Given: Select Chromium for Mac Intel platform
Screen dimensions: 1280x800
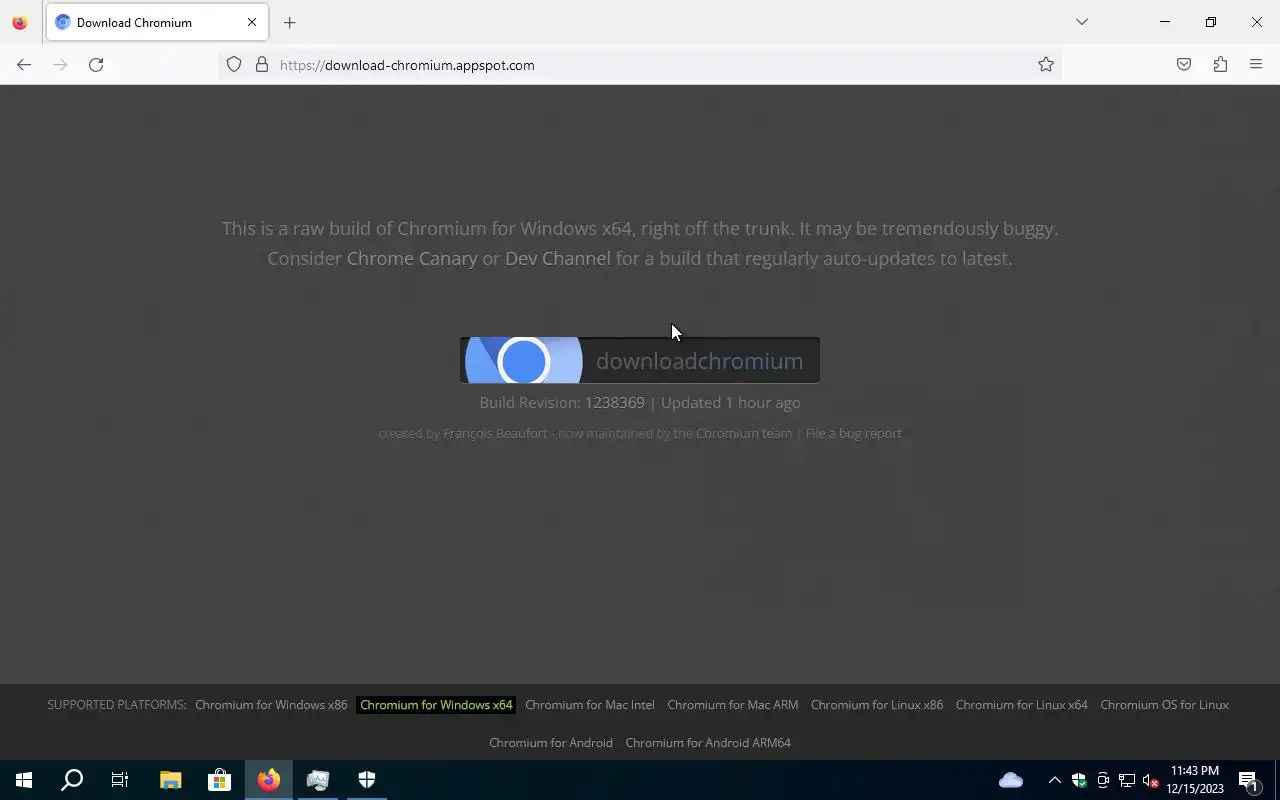Looking at the screenshot, I should coord(590,705).
